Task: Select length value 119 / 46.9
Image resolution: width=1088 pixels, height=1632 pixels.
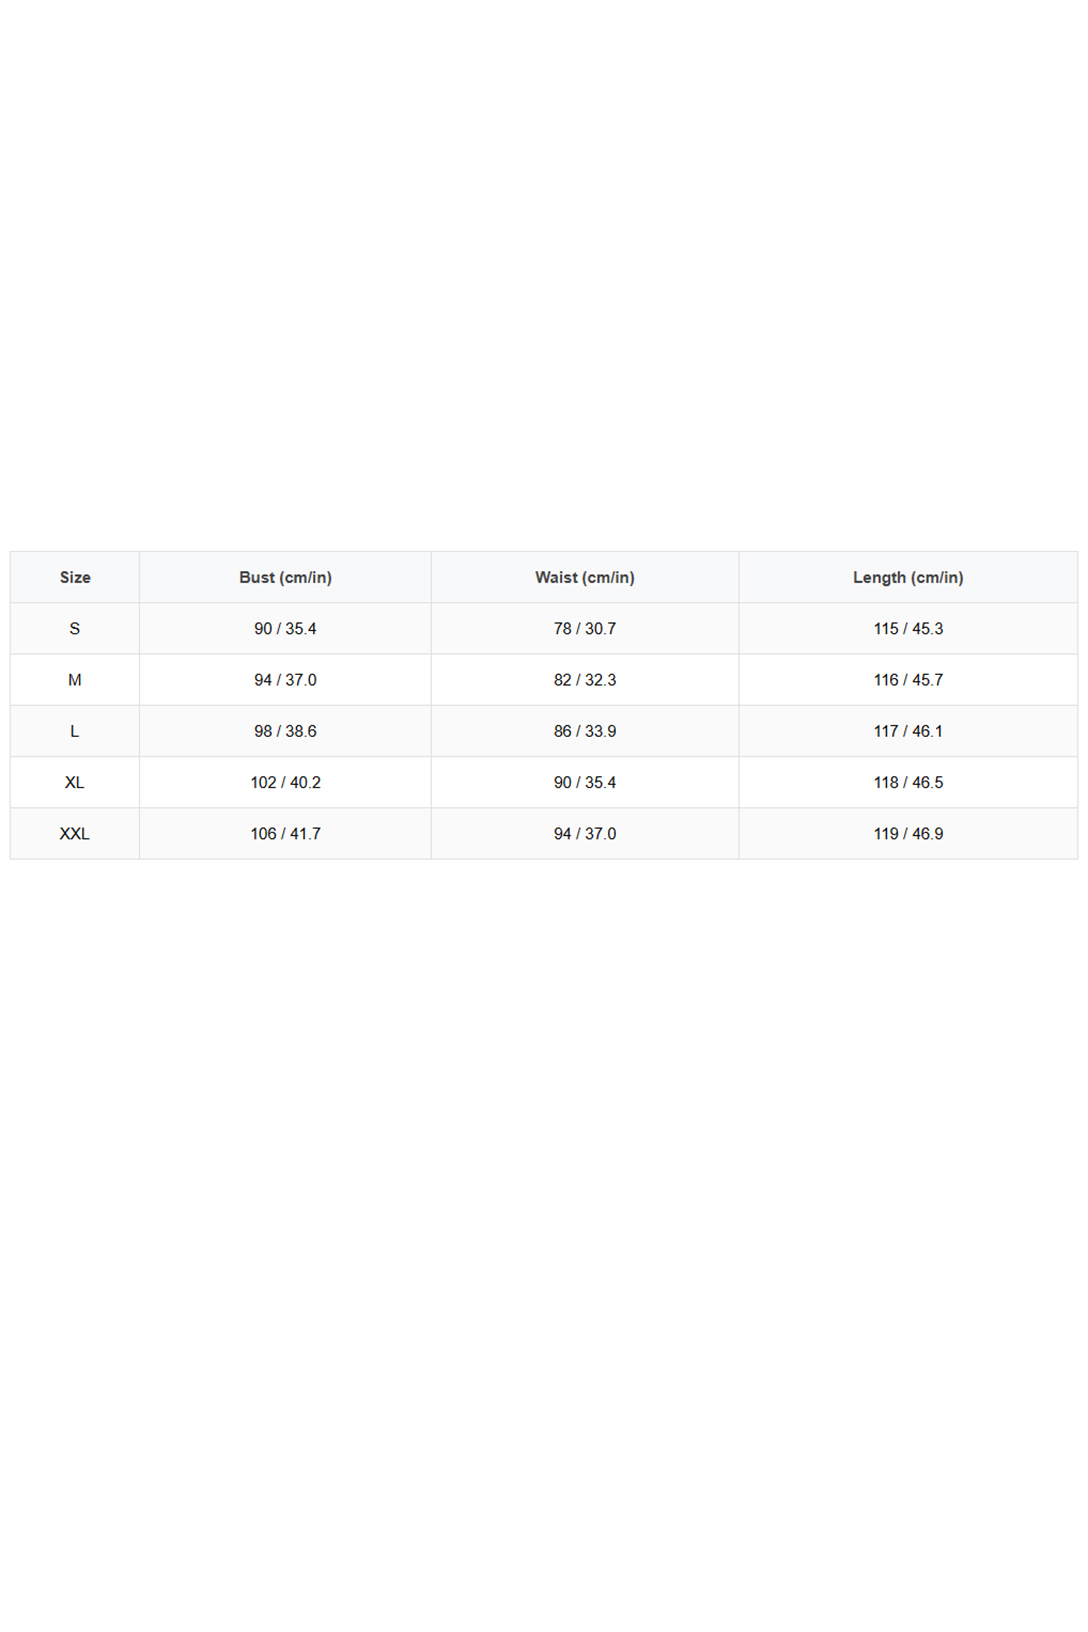Action: [908, 833]
